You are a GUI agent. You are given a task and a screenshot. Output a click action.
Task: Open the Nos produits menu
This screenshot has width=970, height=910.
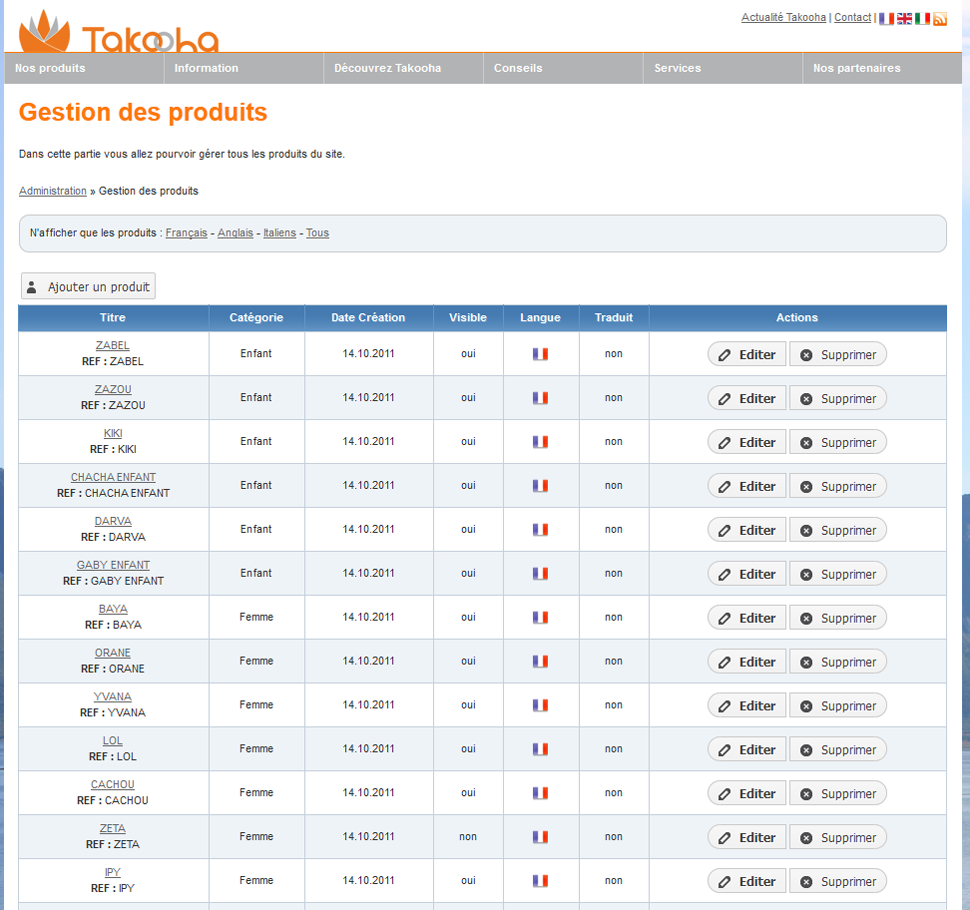click(x=50, y=68)
